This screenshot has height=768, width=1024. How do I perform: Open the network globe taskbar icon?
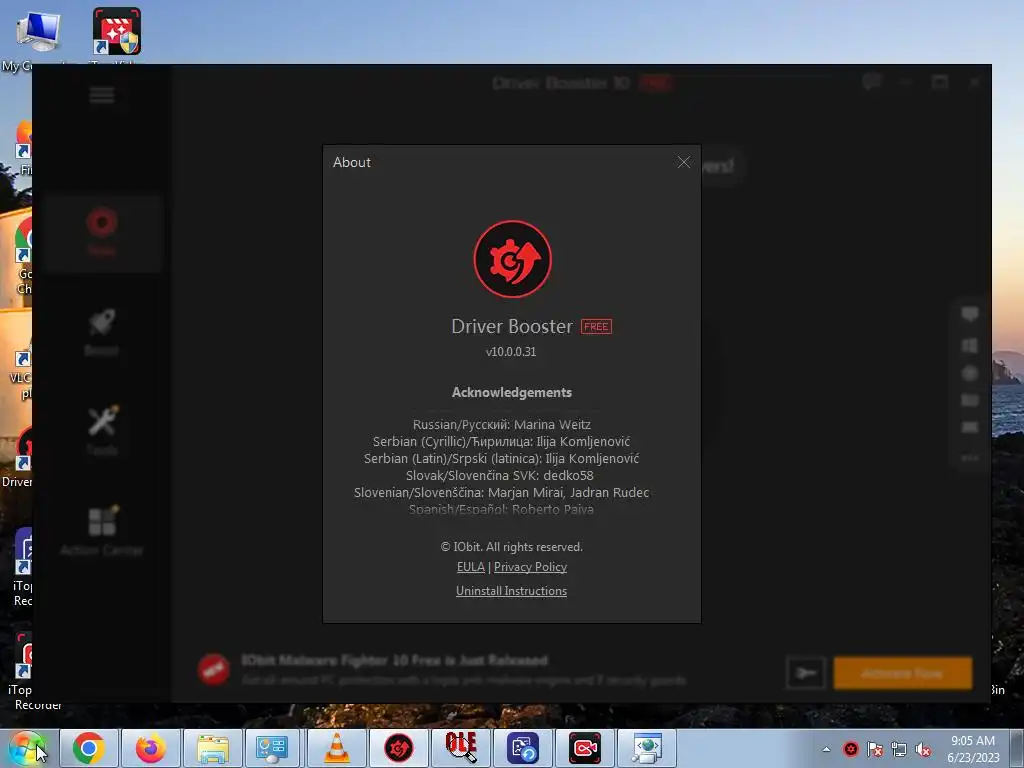[647, 748]
